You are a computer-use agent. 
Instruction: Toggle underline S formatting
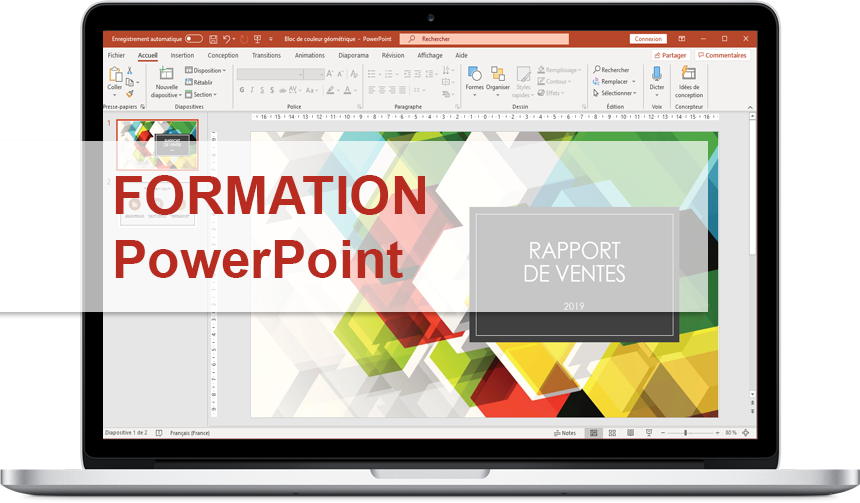point(262,90)
